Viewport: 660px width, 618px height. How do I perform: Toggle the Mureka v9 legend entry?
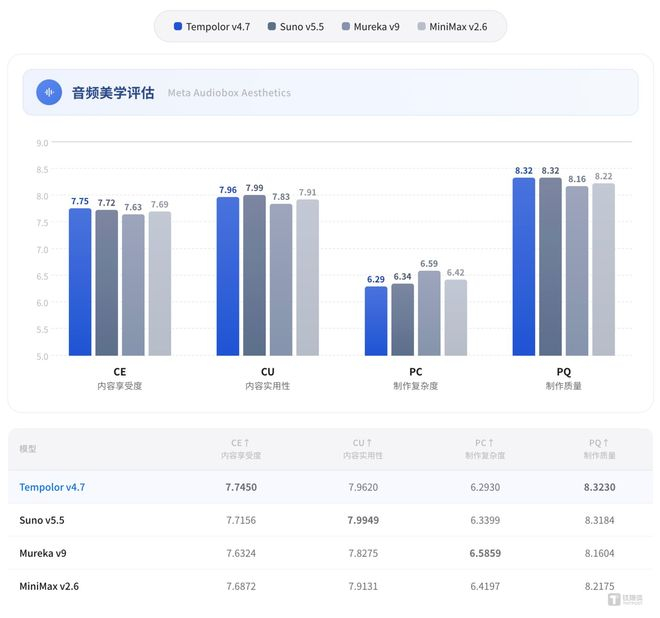(x=370, y=27)
